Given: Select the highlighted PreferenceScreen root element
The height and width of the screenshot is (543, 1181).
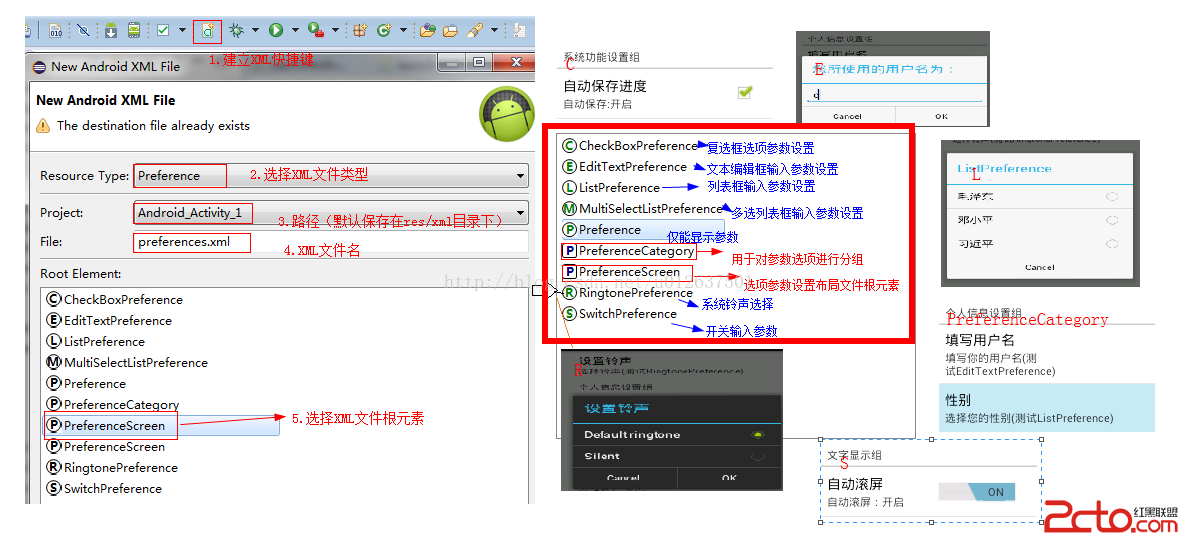Looking at the screenshot, I should coord(162,426).
